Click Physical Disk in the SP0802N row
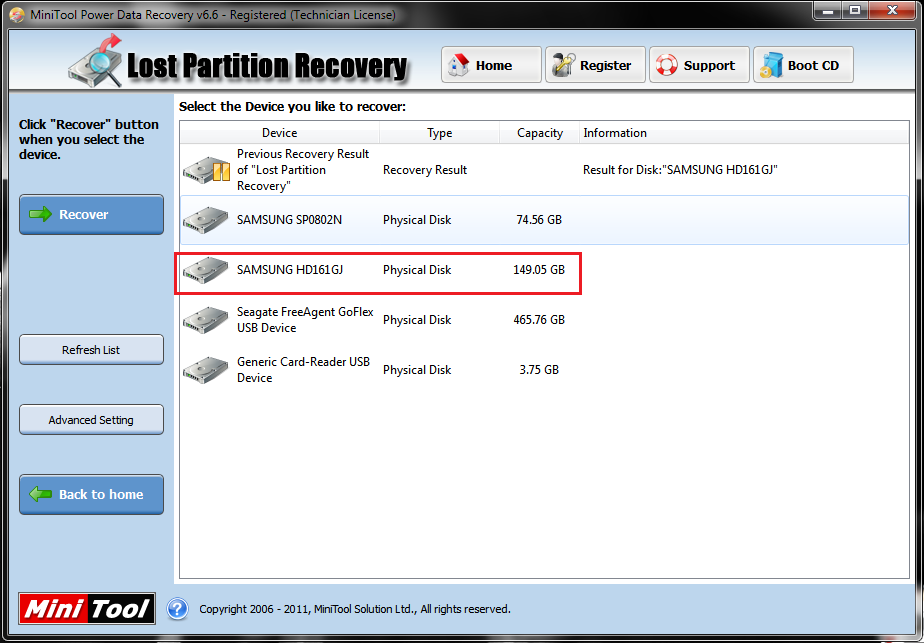Viewport: 924px width, 643px height. 417,220
